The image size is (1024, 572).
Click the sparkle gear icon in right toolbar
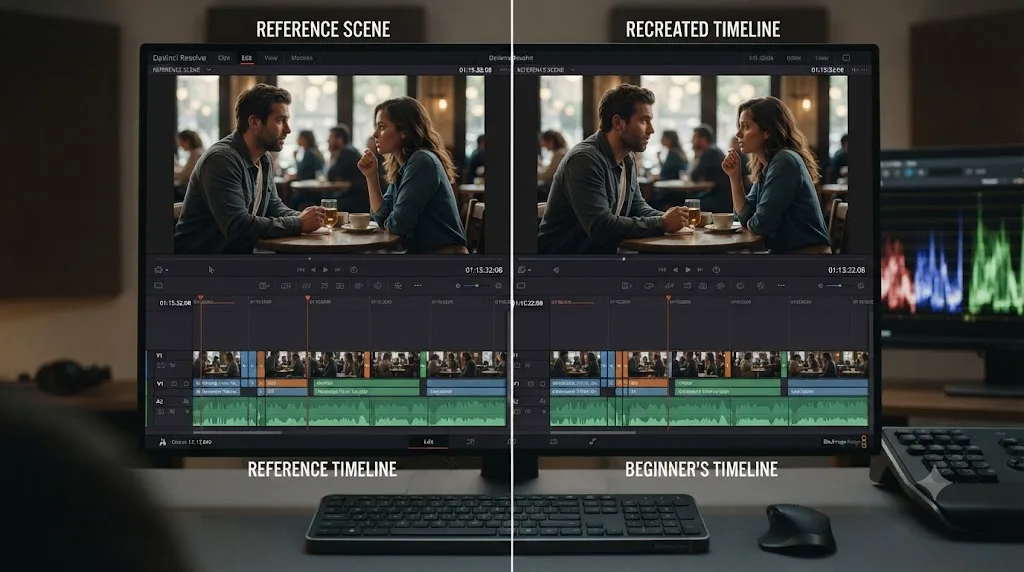[x=760, y=286]
